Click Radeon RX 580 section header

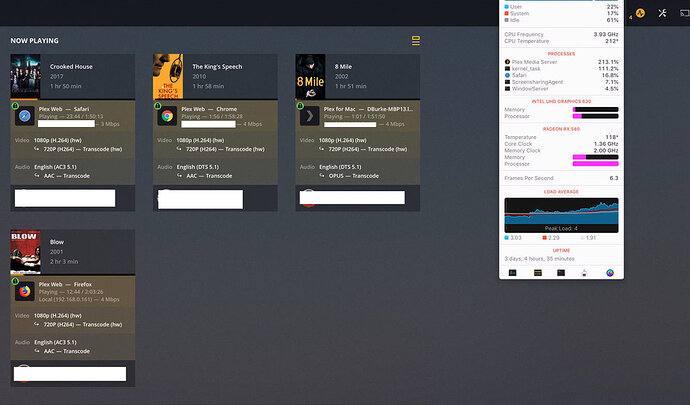coord(561,129)
